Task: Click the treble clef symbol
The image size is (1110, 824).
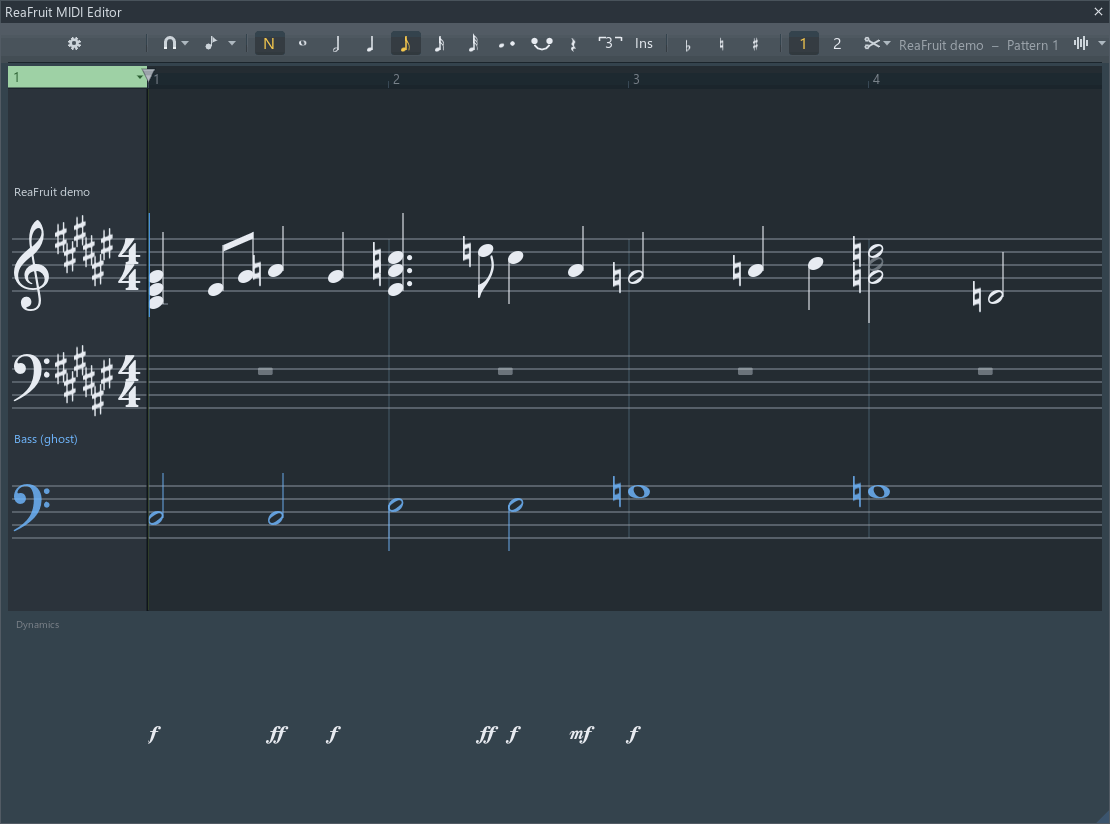Action: click(31, 265)
